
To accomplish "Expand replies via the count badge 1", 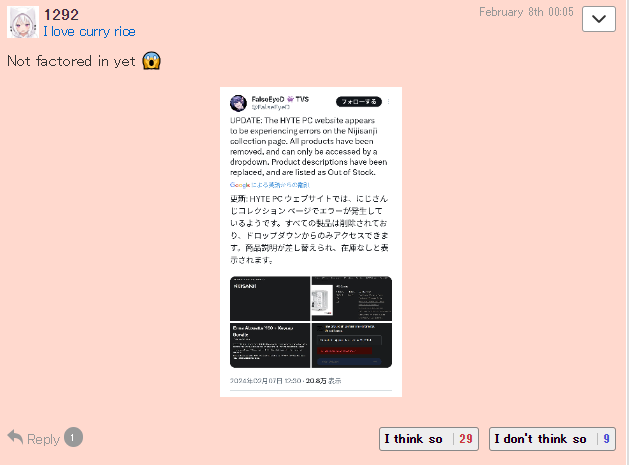I will [x=73, y=437].
